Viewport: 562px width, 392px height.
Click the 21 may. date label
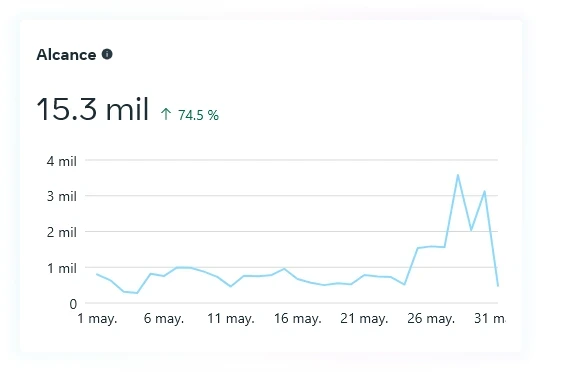pyautogui.click(x=364, y=318)
